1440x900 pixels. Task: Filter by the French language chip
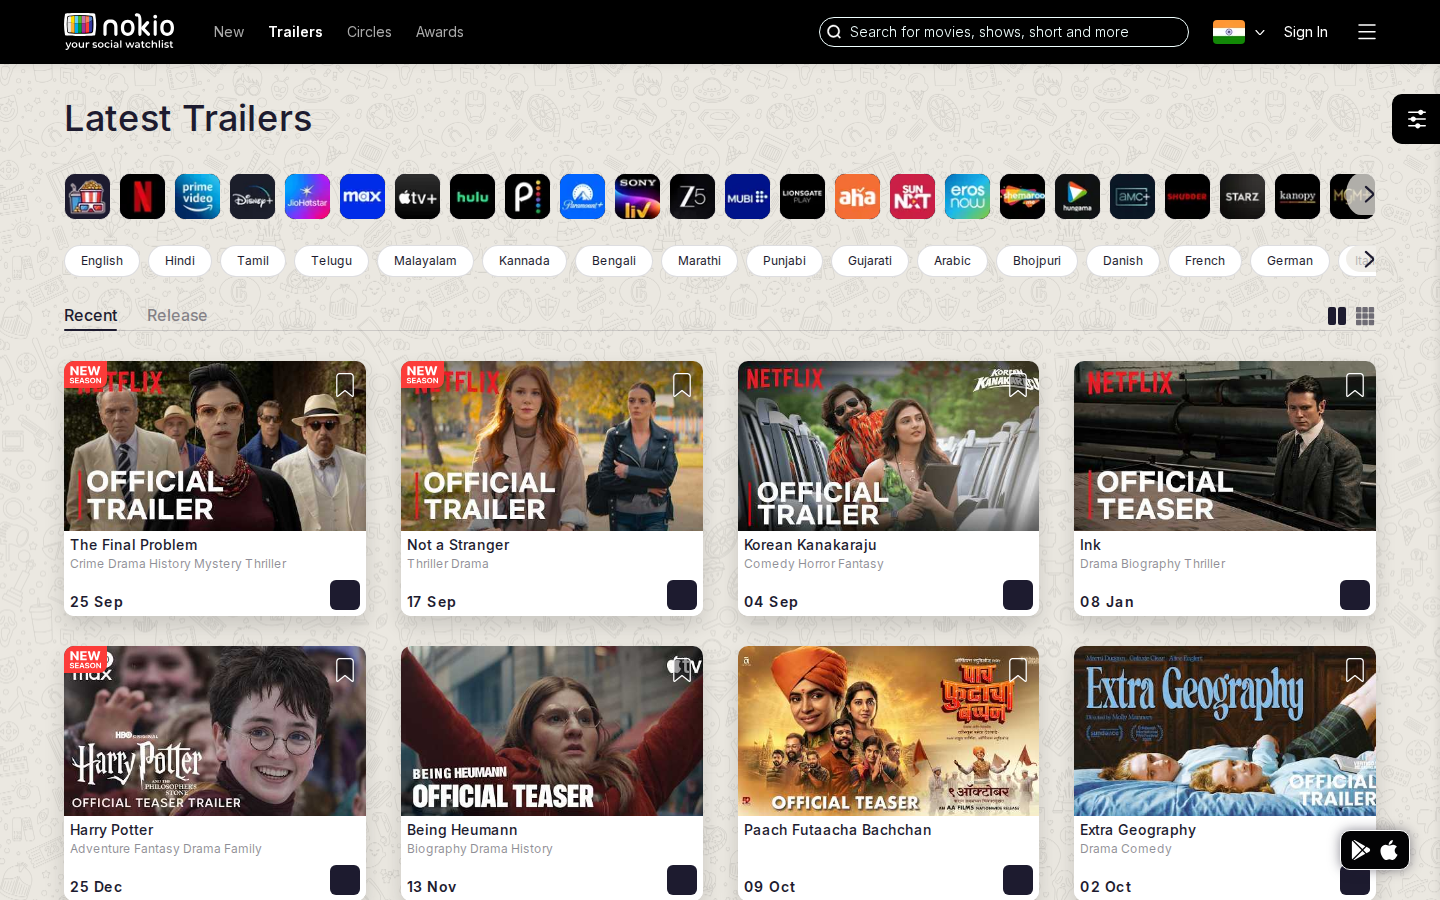[1205, 261]
